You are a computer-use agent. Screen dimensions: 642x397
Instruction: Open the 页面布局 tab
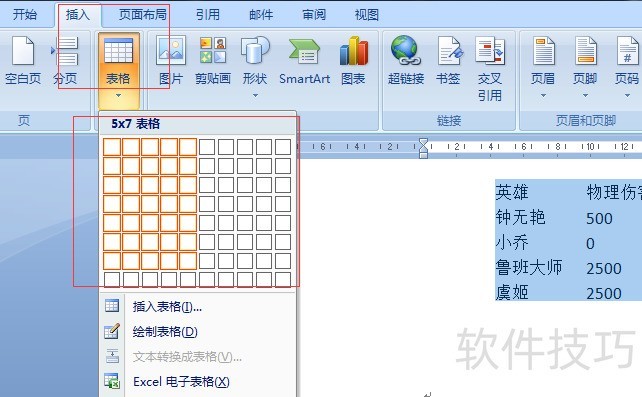(142, 15)
